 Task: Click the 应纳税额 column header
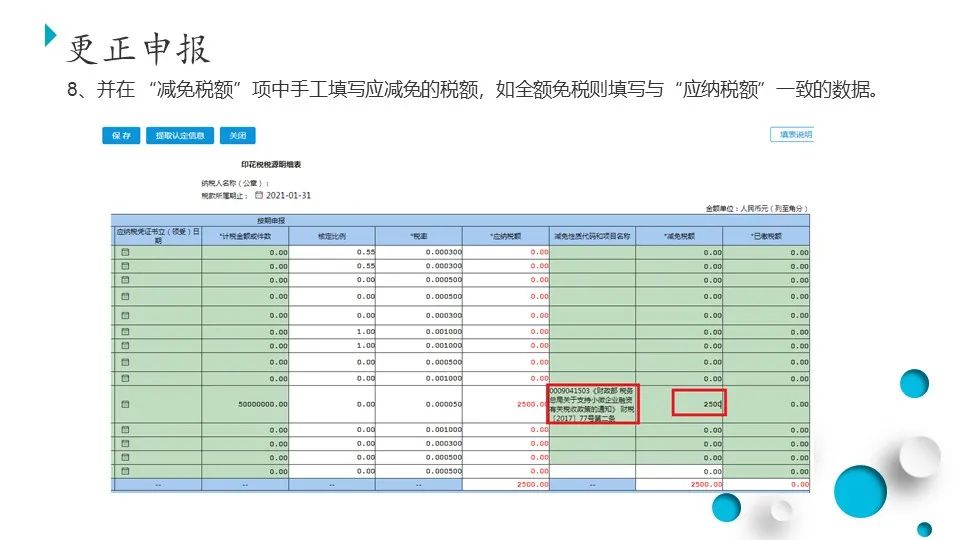[x=506, y=236]
